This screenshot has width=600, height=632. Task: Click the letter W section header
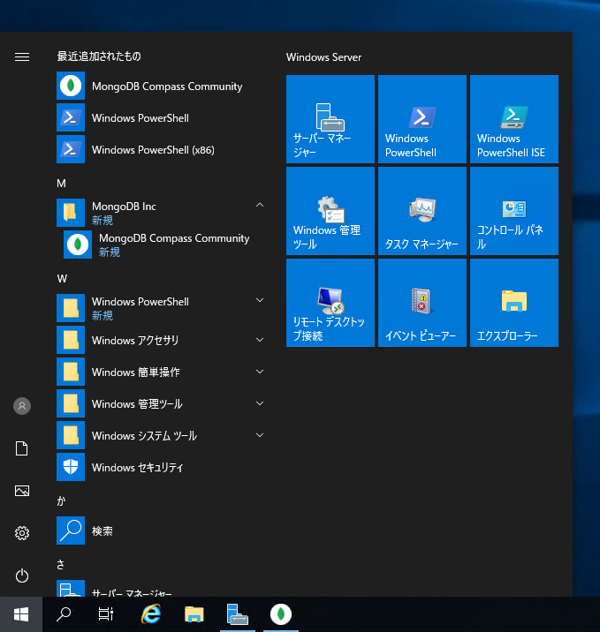coord(62,279)
